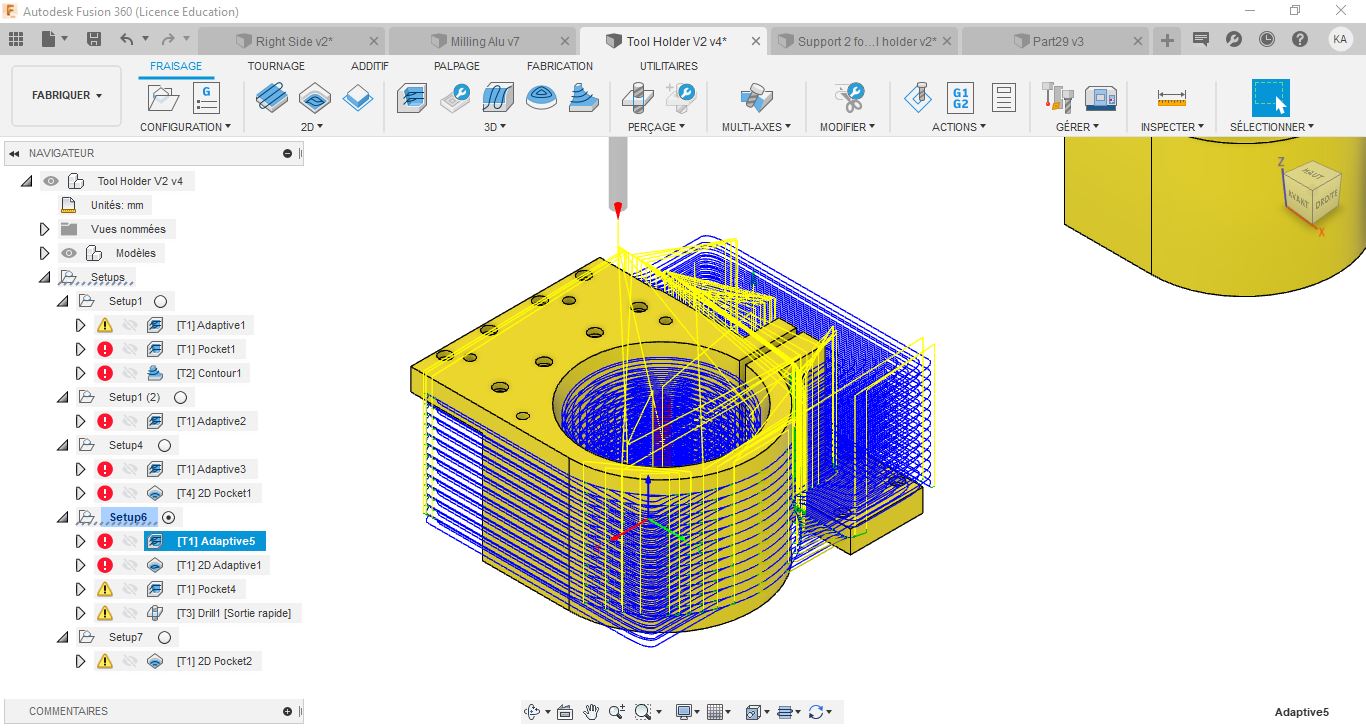Viewport: 1366px width, 728px height.
Task: Switch to the ADDITIF ribbon tab
Action: 370,66
